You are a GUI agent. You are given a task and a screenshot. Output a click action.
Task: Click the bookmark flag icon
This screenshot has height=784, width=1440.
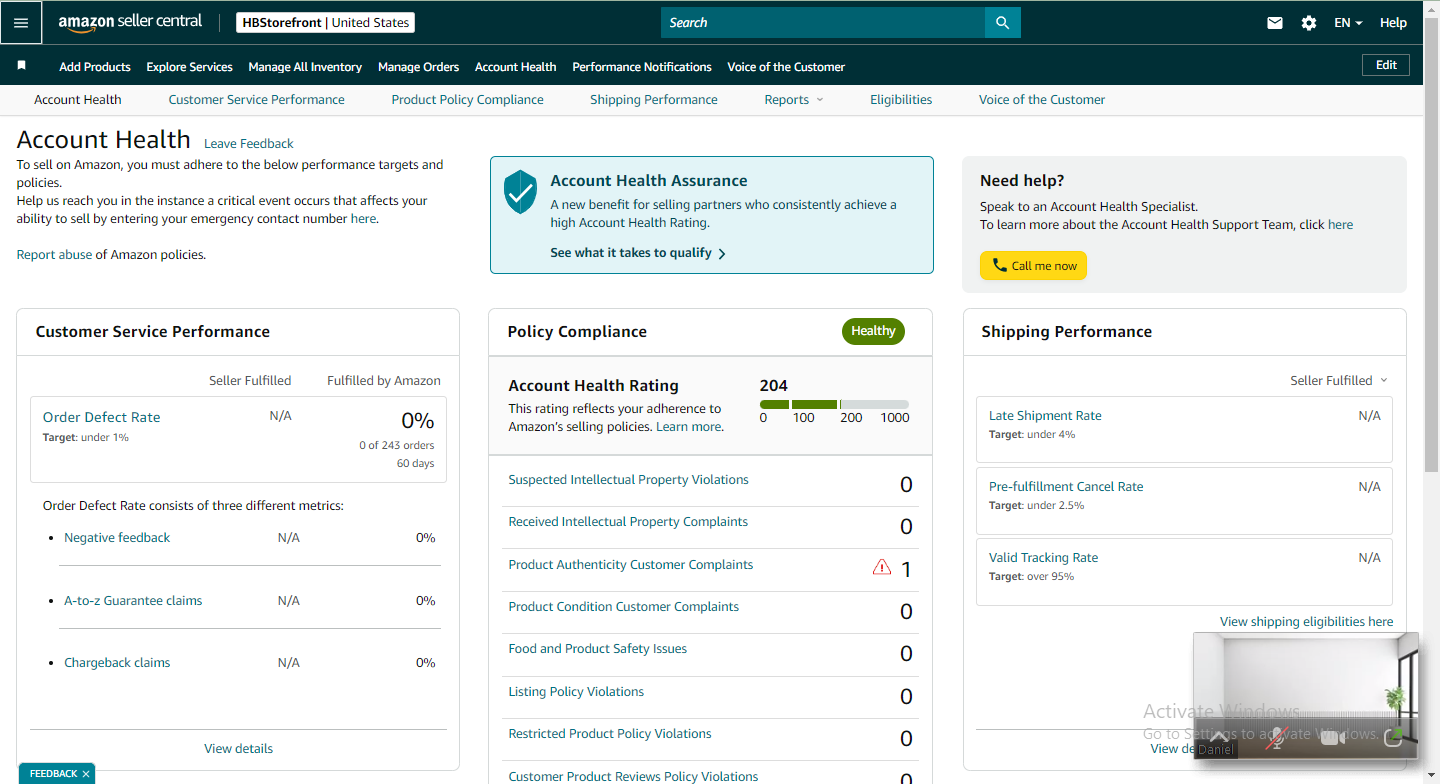click(22, 66)
